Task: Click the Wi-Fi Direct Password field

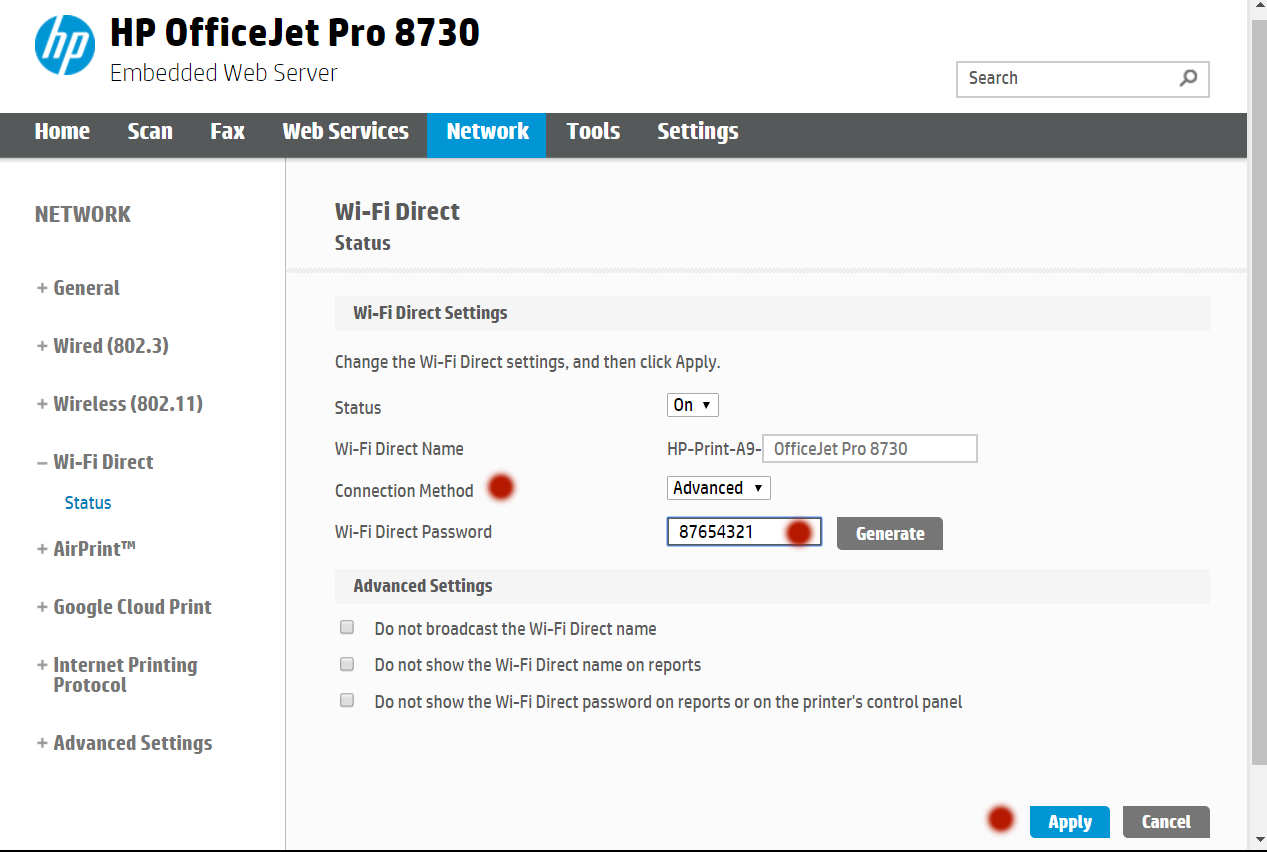Action: [x=730, y=532]
